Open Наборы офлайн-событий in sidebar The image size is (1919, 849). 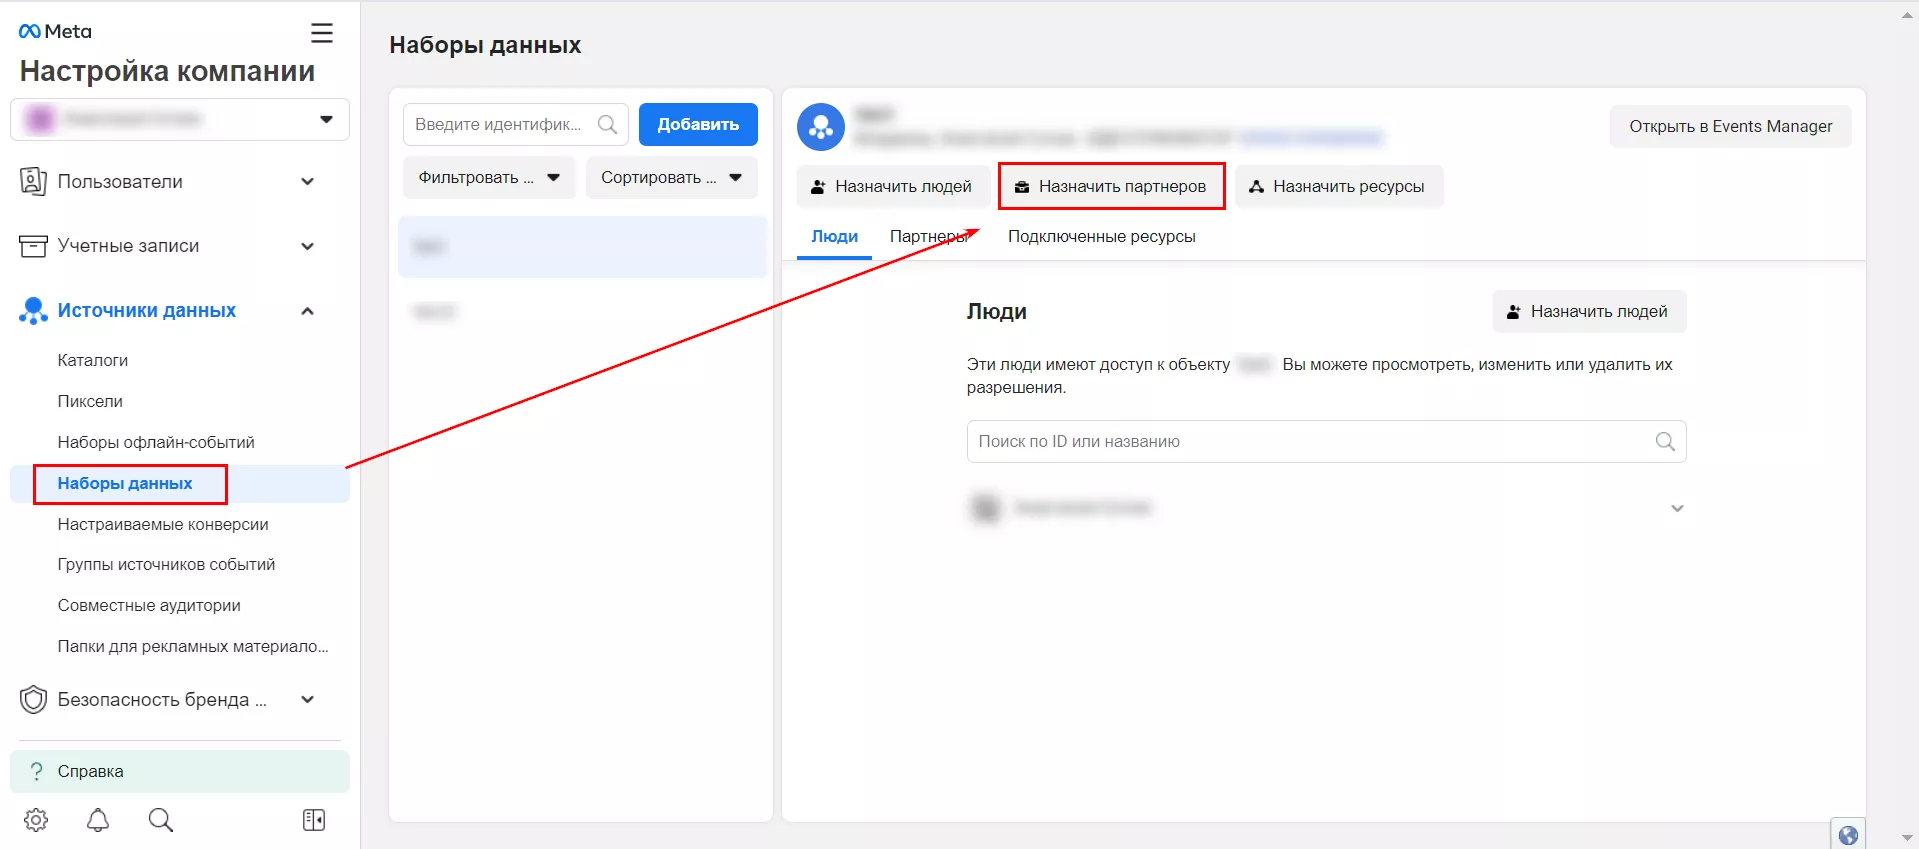pos(156,442)
